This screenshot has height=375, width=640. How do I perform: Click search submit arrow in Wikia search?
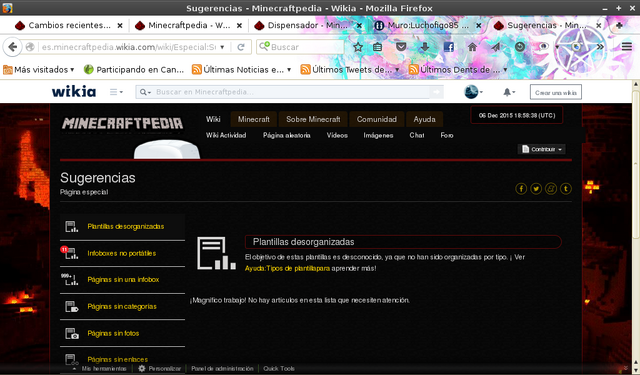pyautogui.click(x=436, y=92)
